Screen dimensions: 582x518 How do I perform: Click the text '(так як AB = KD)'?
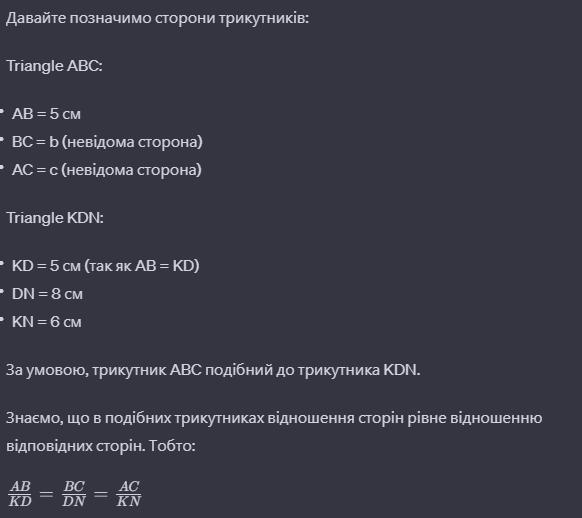pos(142,266)
